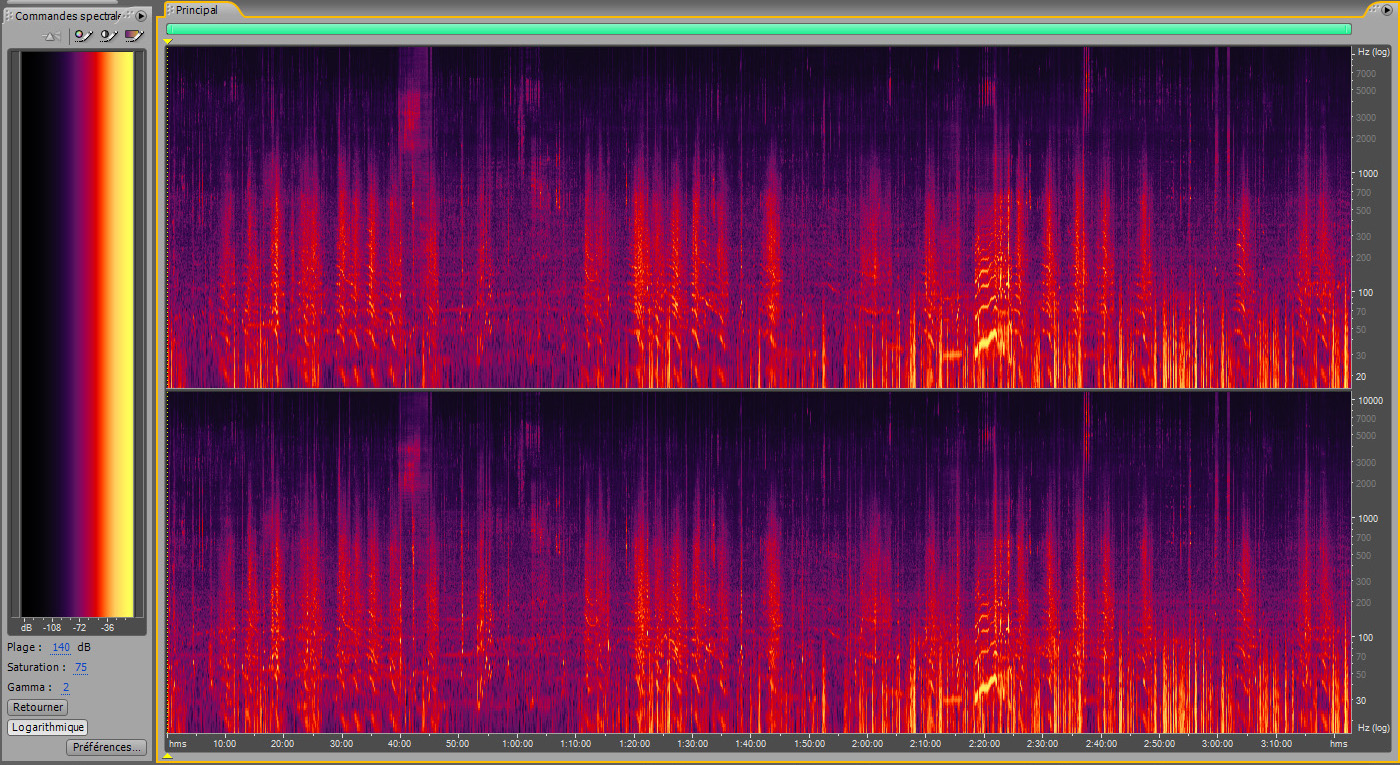This screenshot has width=1400, height=765.
Task: Open the Préférences... dialog
Action: (107, 747)
